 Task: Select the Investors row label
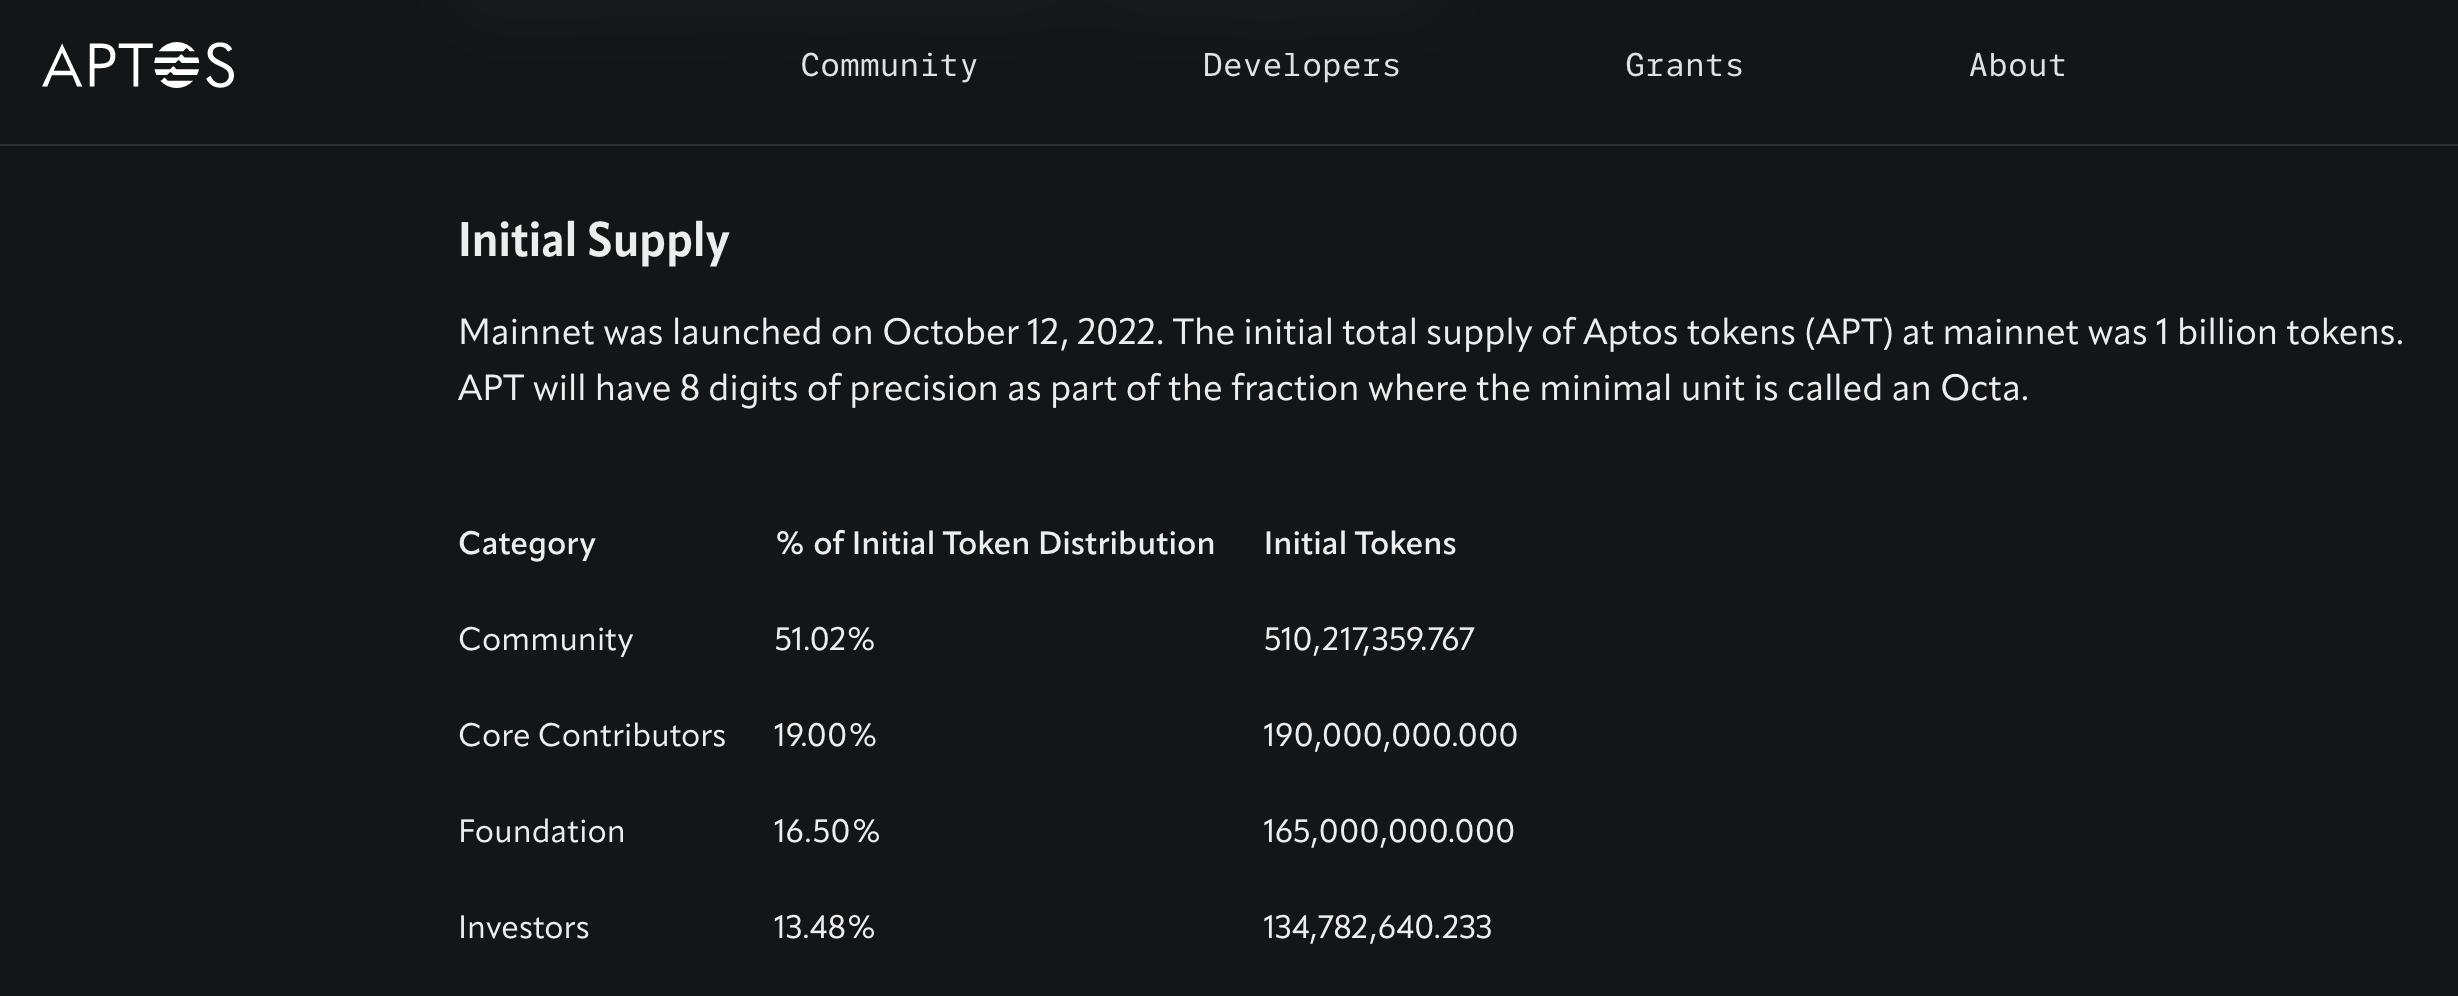tap(522, 927)
